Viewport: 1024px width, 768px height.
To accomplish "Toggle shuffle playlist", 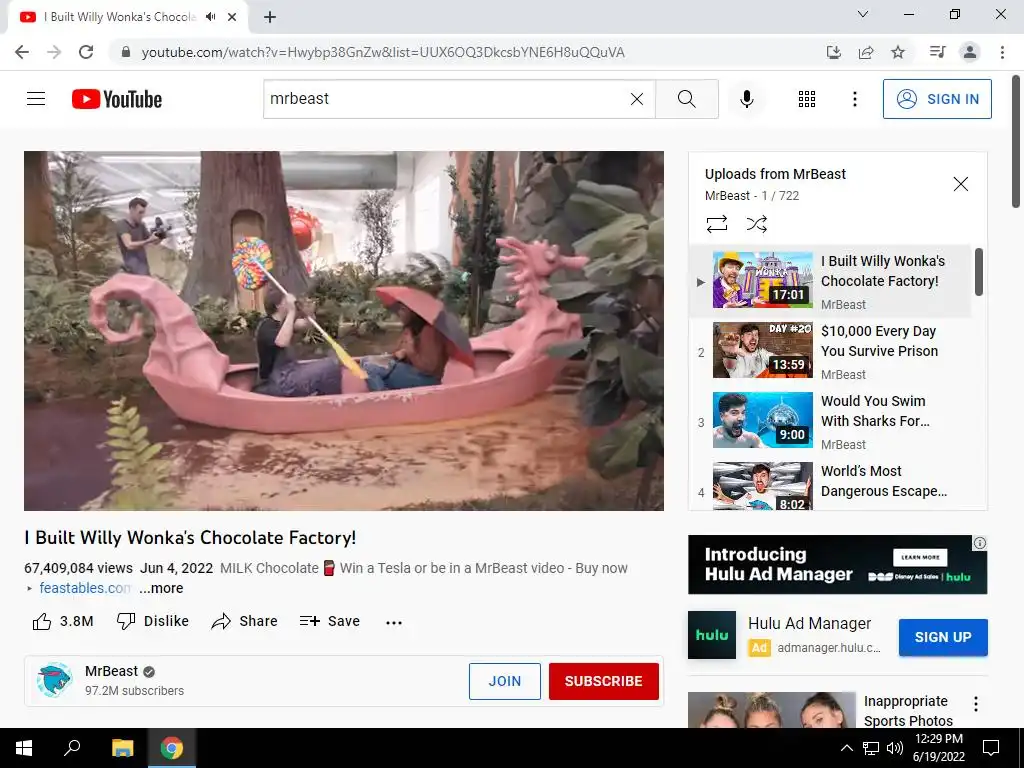I will pos(756,224).
